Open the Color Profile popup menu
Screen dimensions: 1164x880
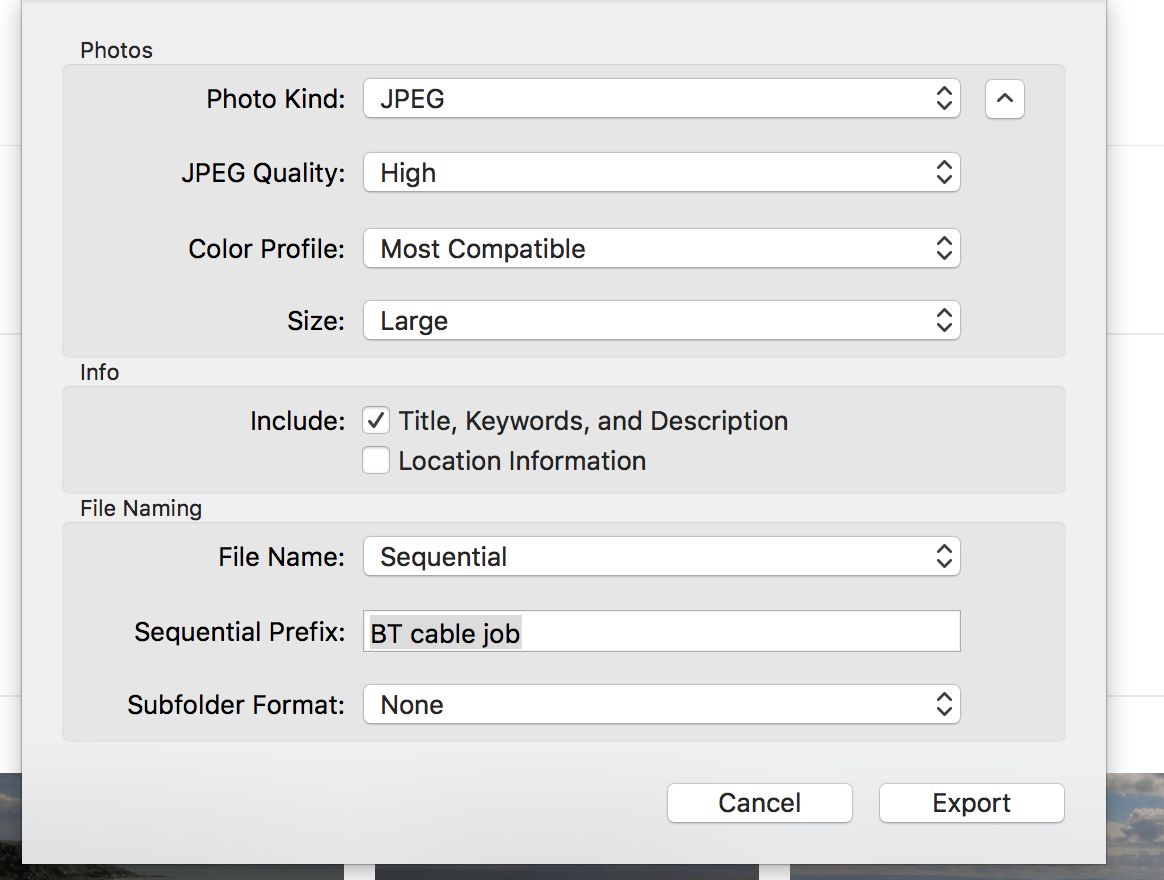(x=660, y=249)
